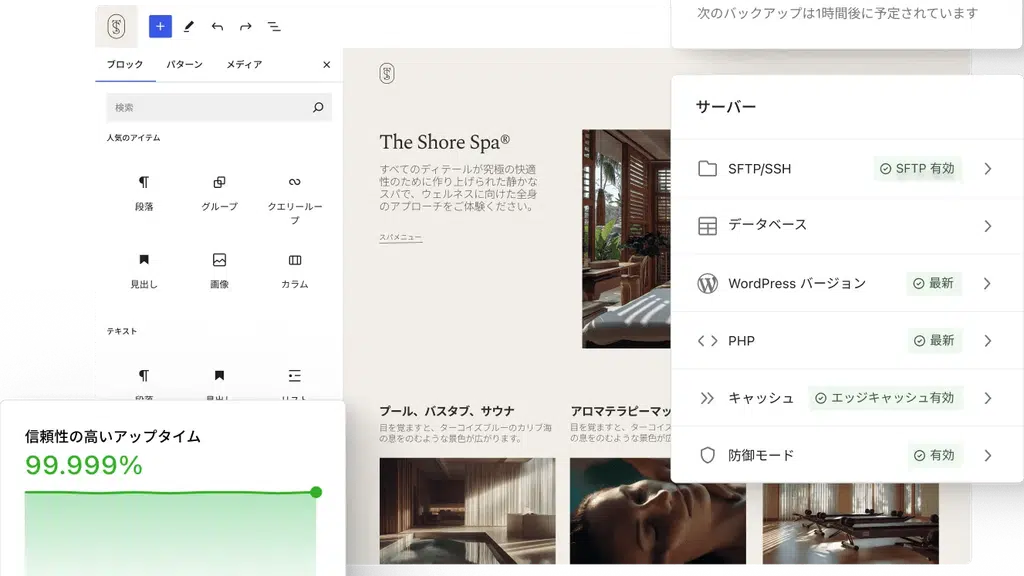Insert the カラム block

[295, 271]
